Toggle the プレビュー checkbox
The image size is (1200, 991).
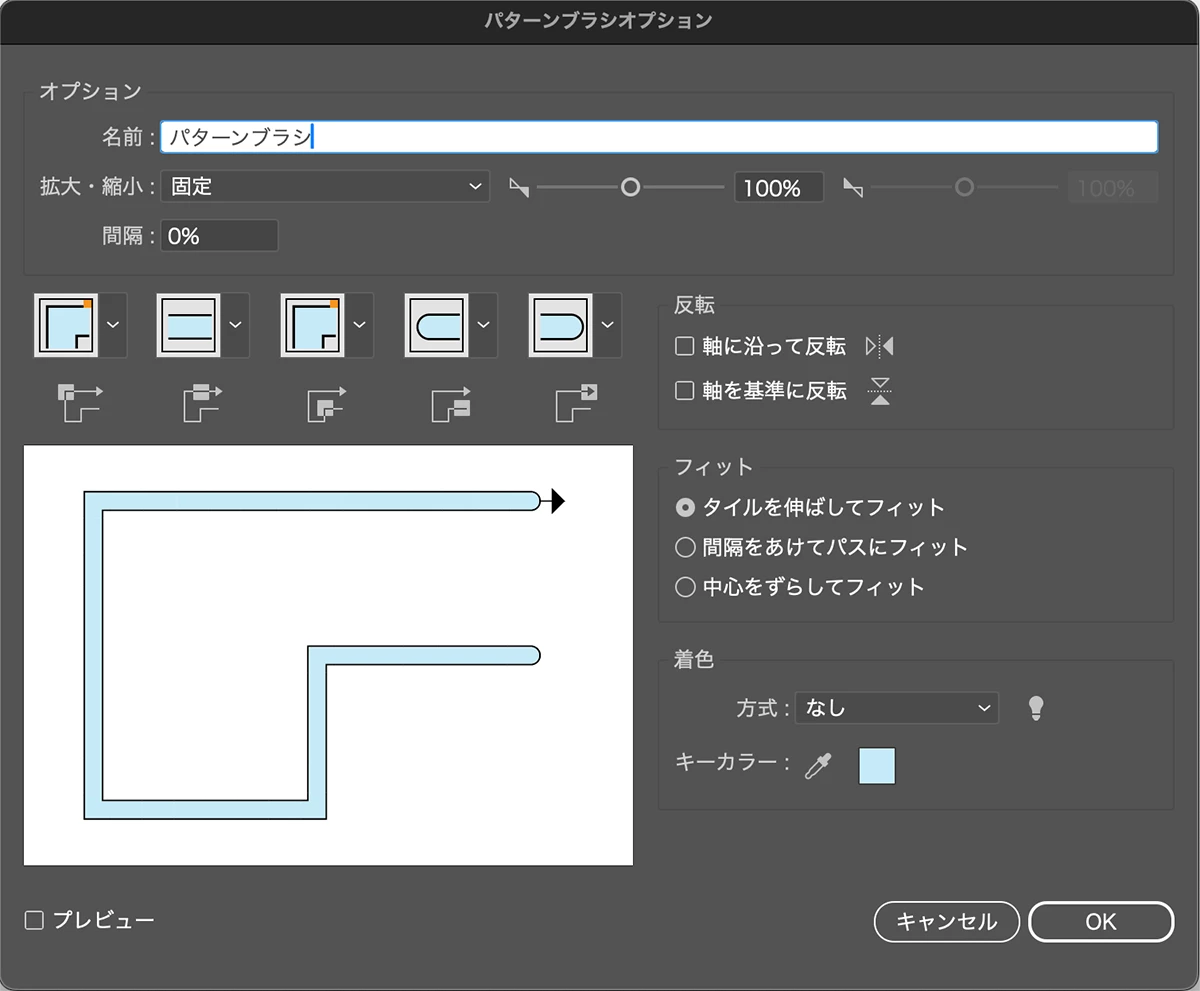tap(34, 921)
